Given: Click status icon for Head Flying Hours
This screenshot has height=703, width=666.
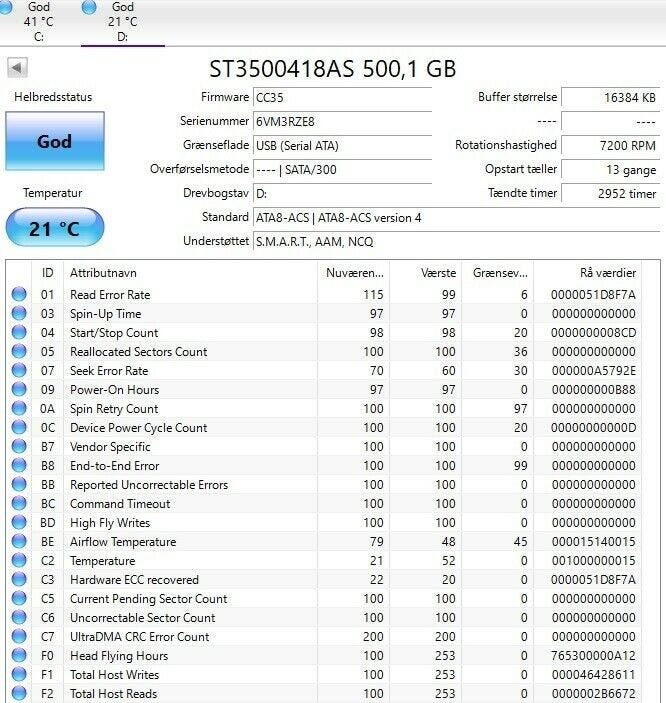Looking at the screenshot, I should tap(19, 655).
